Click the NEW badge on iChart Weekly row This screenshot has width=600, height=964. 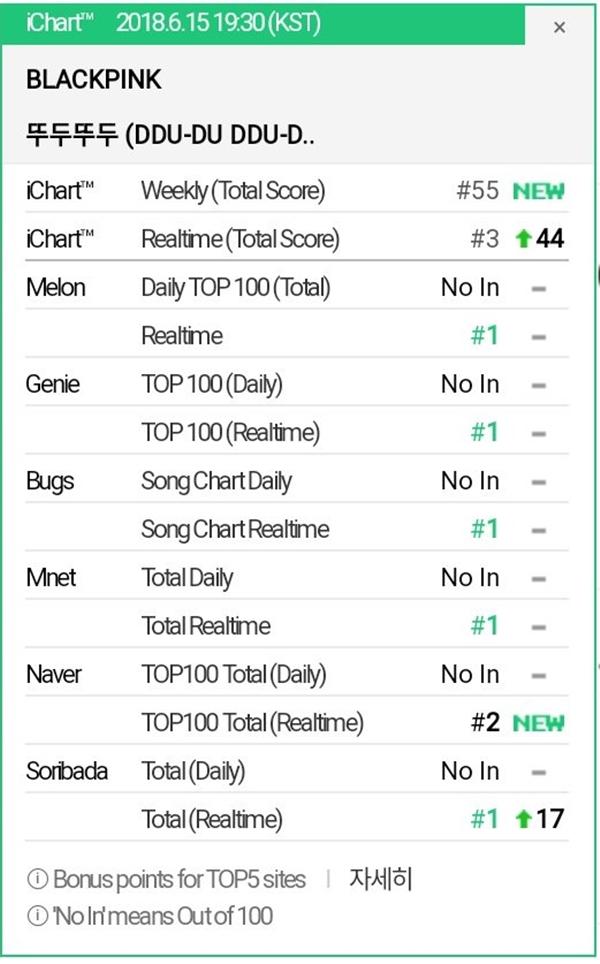click(x=538, y=191)
